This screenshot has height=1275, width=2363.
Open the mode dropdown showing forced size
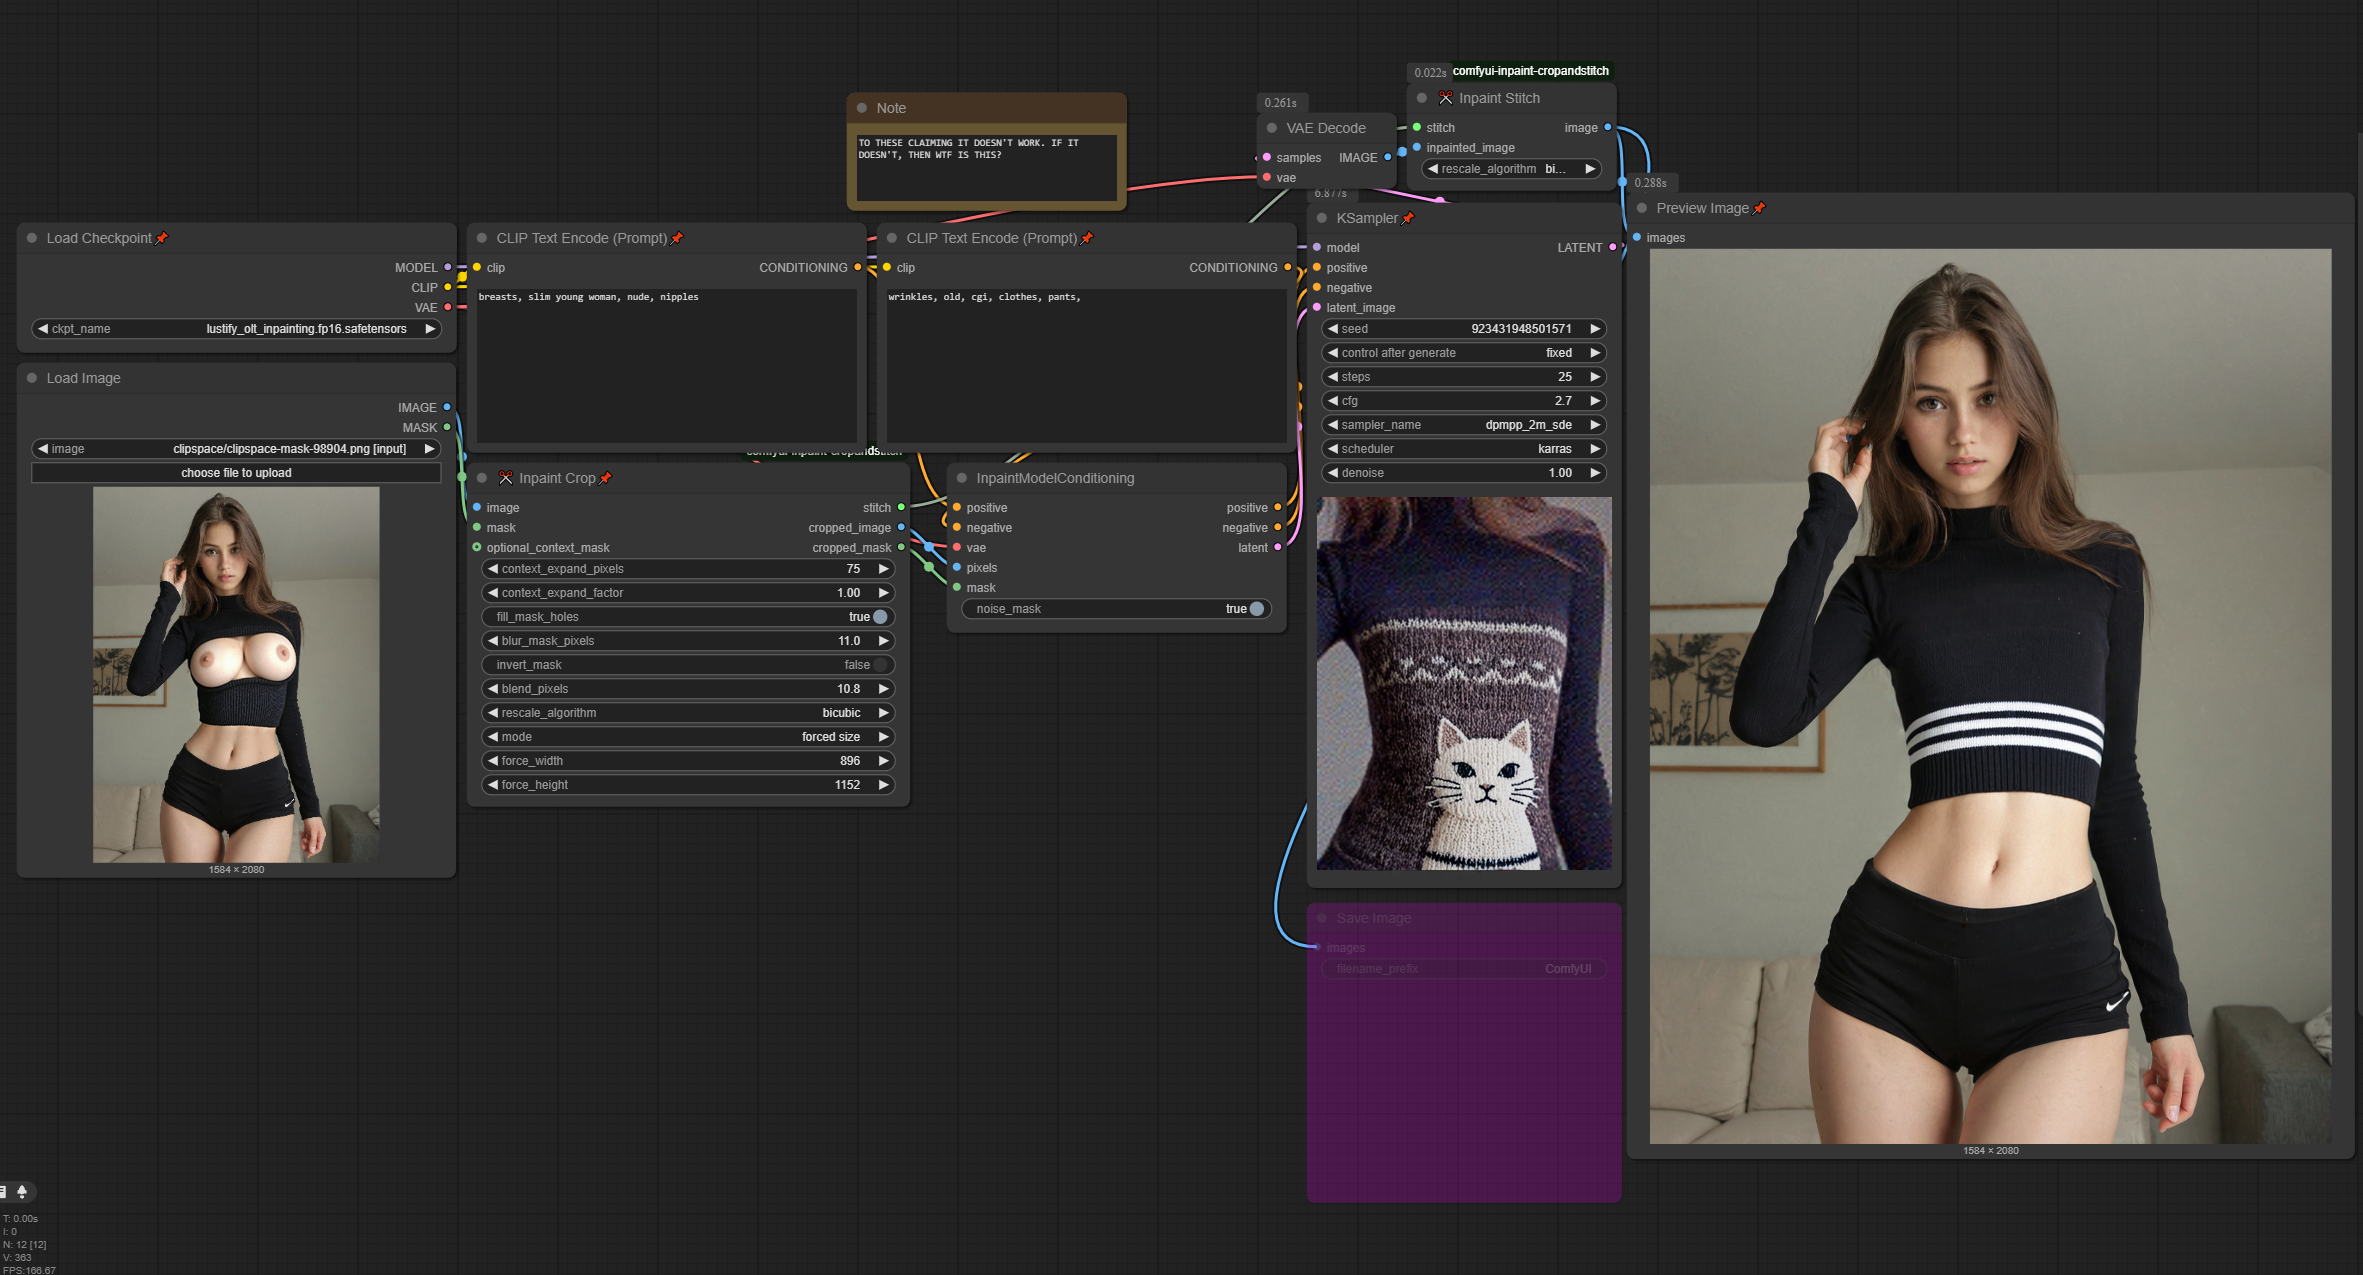click(687, 737)
